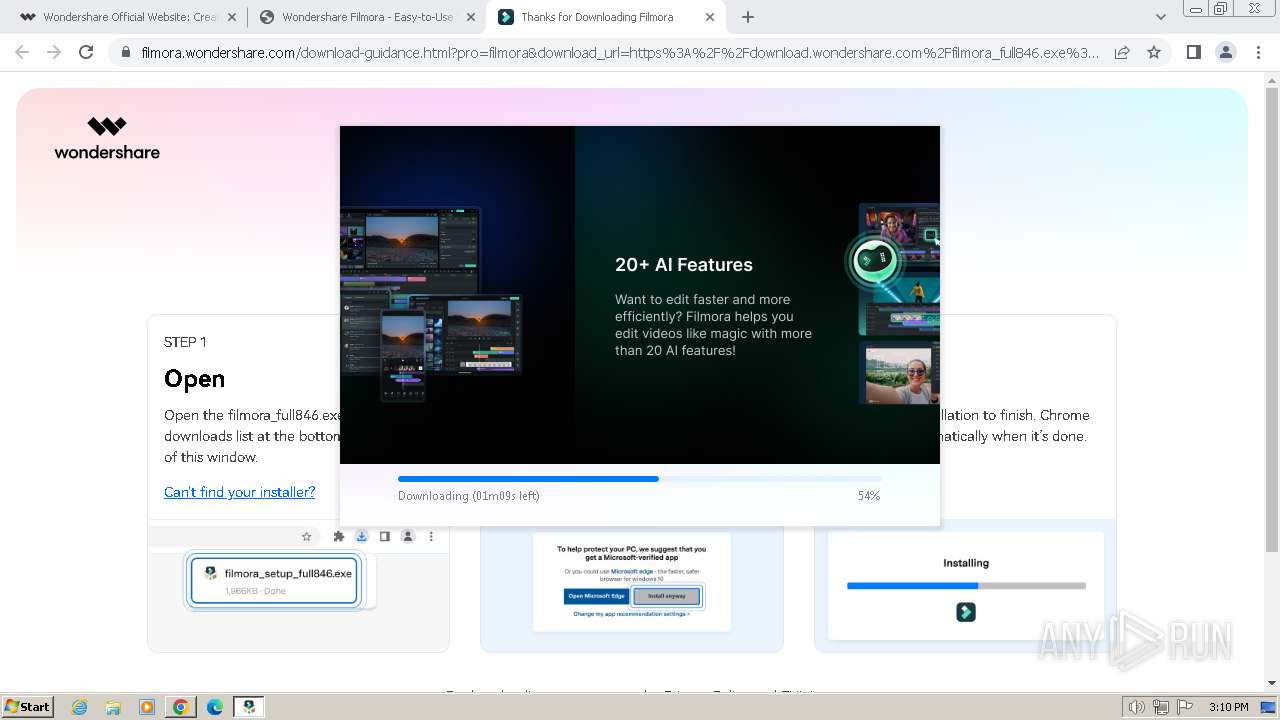Viewport: 1280px width, 720px height.
Task: Open the Filmora installer taskbar item
Action: pyautogui.click(x=248, y=707)
